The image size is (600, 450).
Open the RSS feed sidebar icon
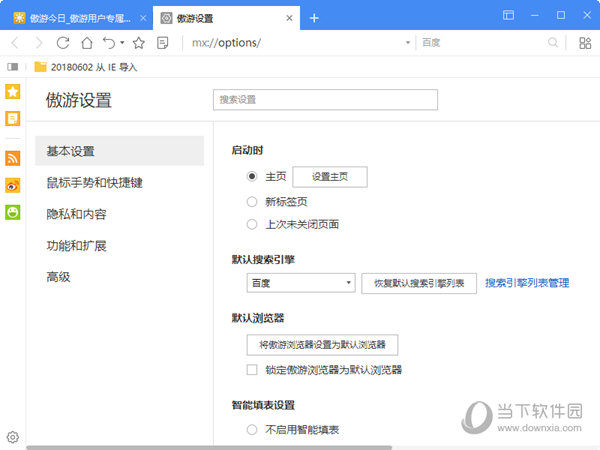point(13,158)
